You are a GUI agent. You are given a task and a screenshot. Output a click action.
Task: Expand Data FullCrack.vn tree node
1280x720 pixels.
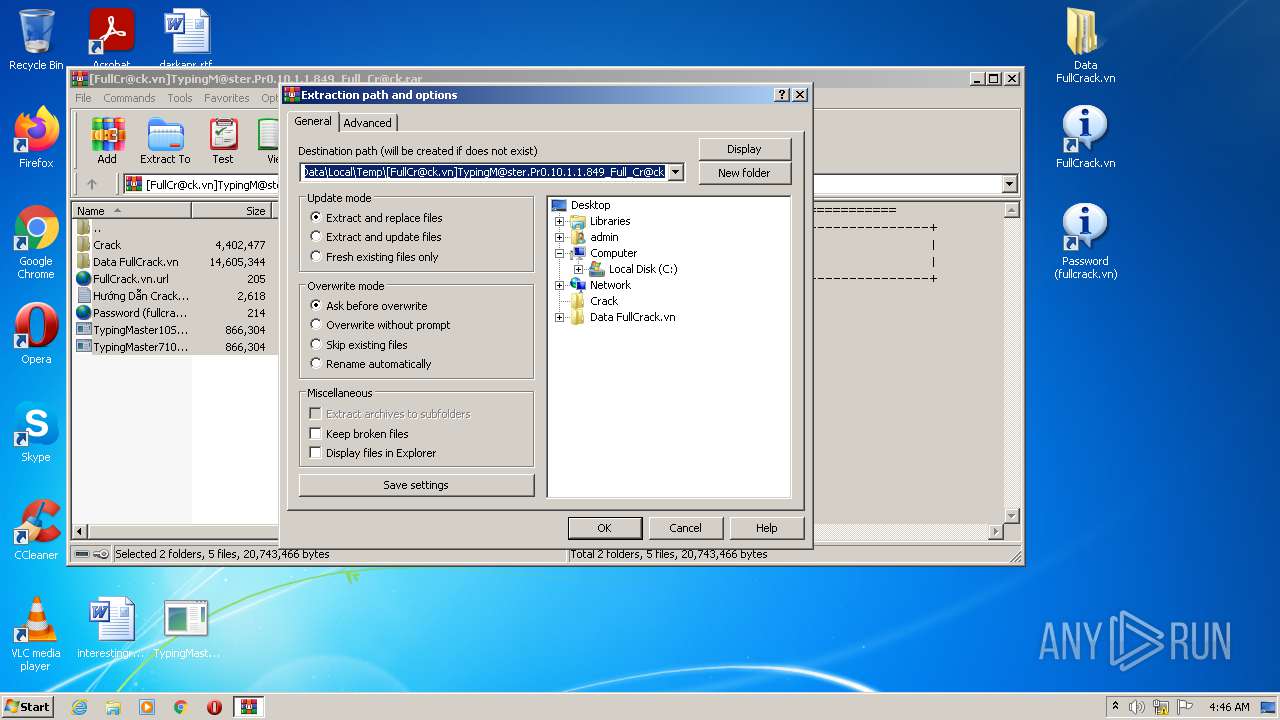[560, 317]
